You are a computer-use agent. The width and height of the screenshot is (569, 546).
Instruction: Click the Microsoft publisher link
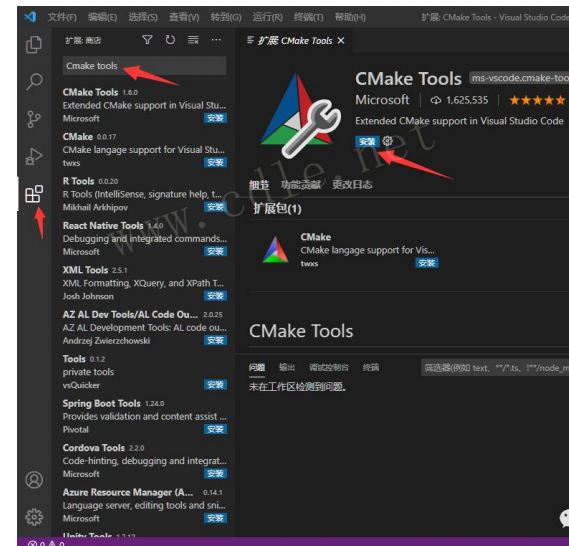tap(382, 100)
